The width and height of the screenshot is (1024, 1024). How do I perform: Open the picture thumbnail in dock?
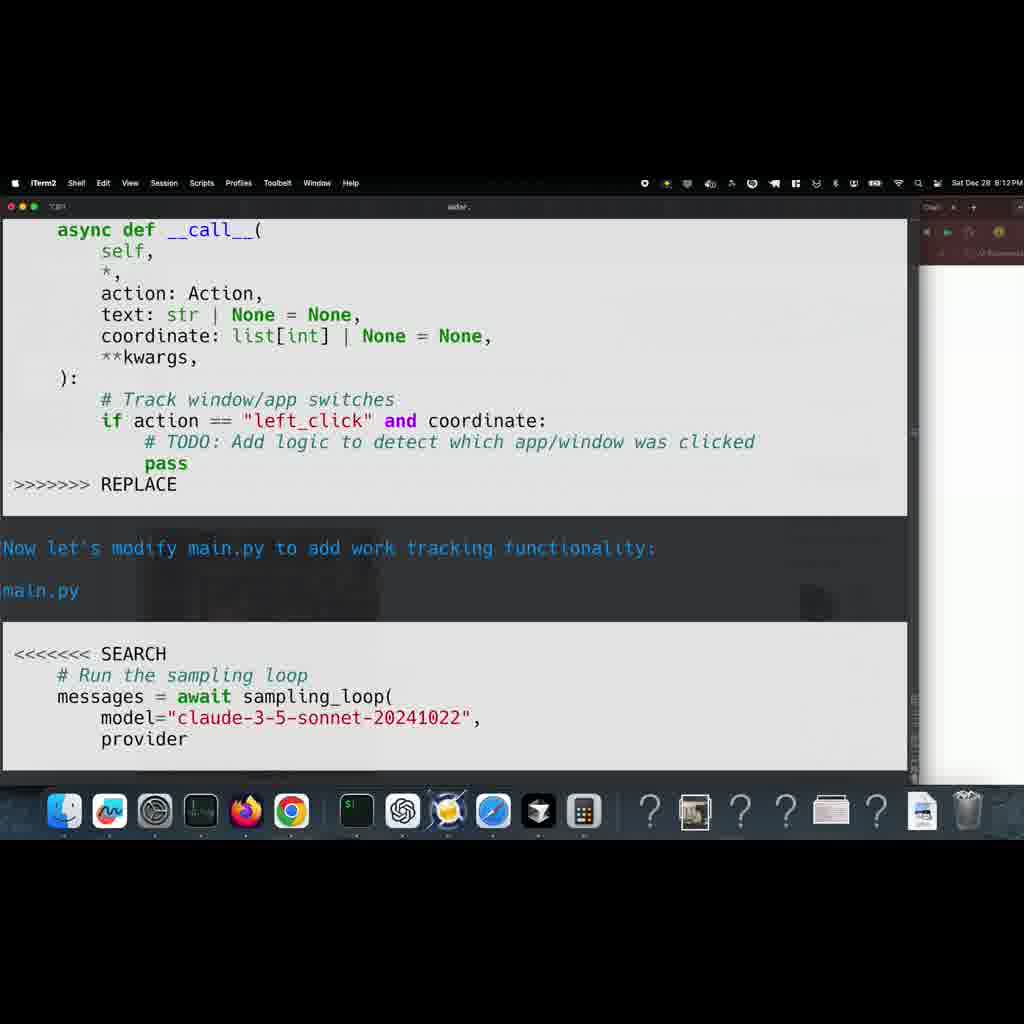pos(695,812)
